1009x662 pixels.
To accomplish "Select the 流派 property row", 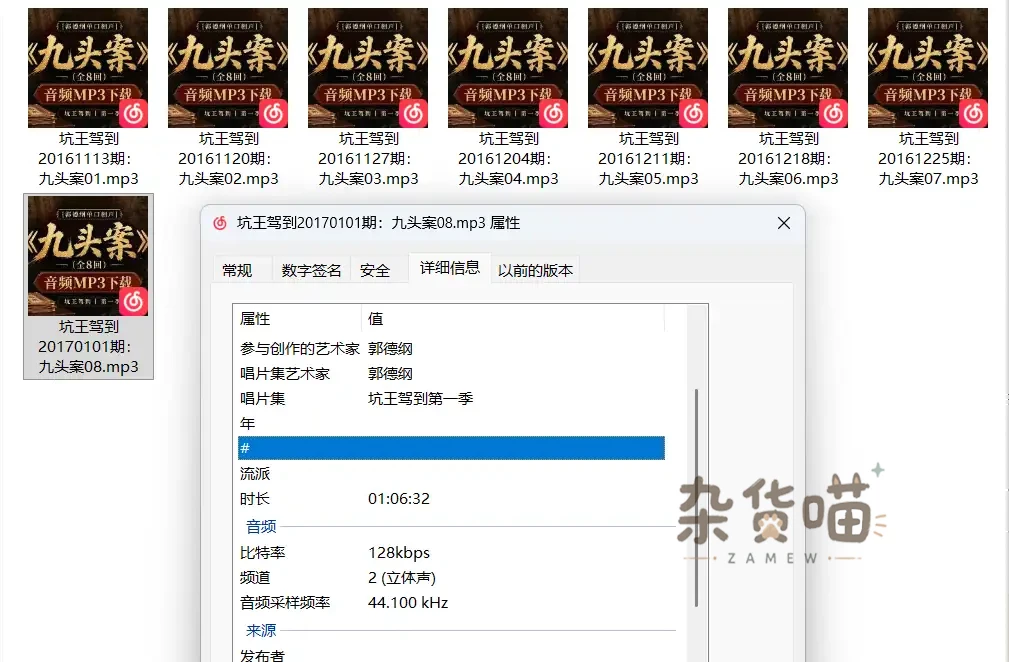I will pyautogui.click(x=451, y=474).
